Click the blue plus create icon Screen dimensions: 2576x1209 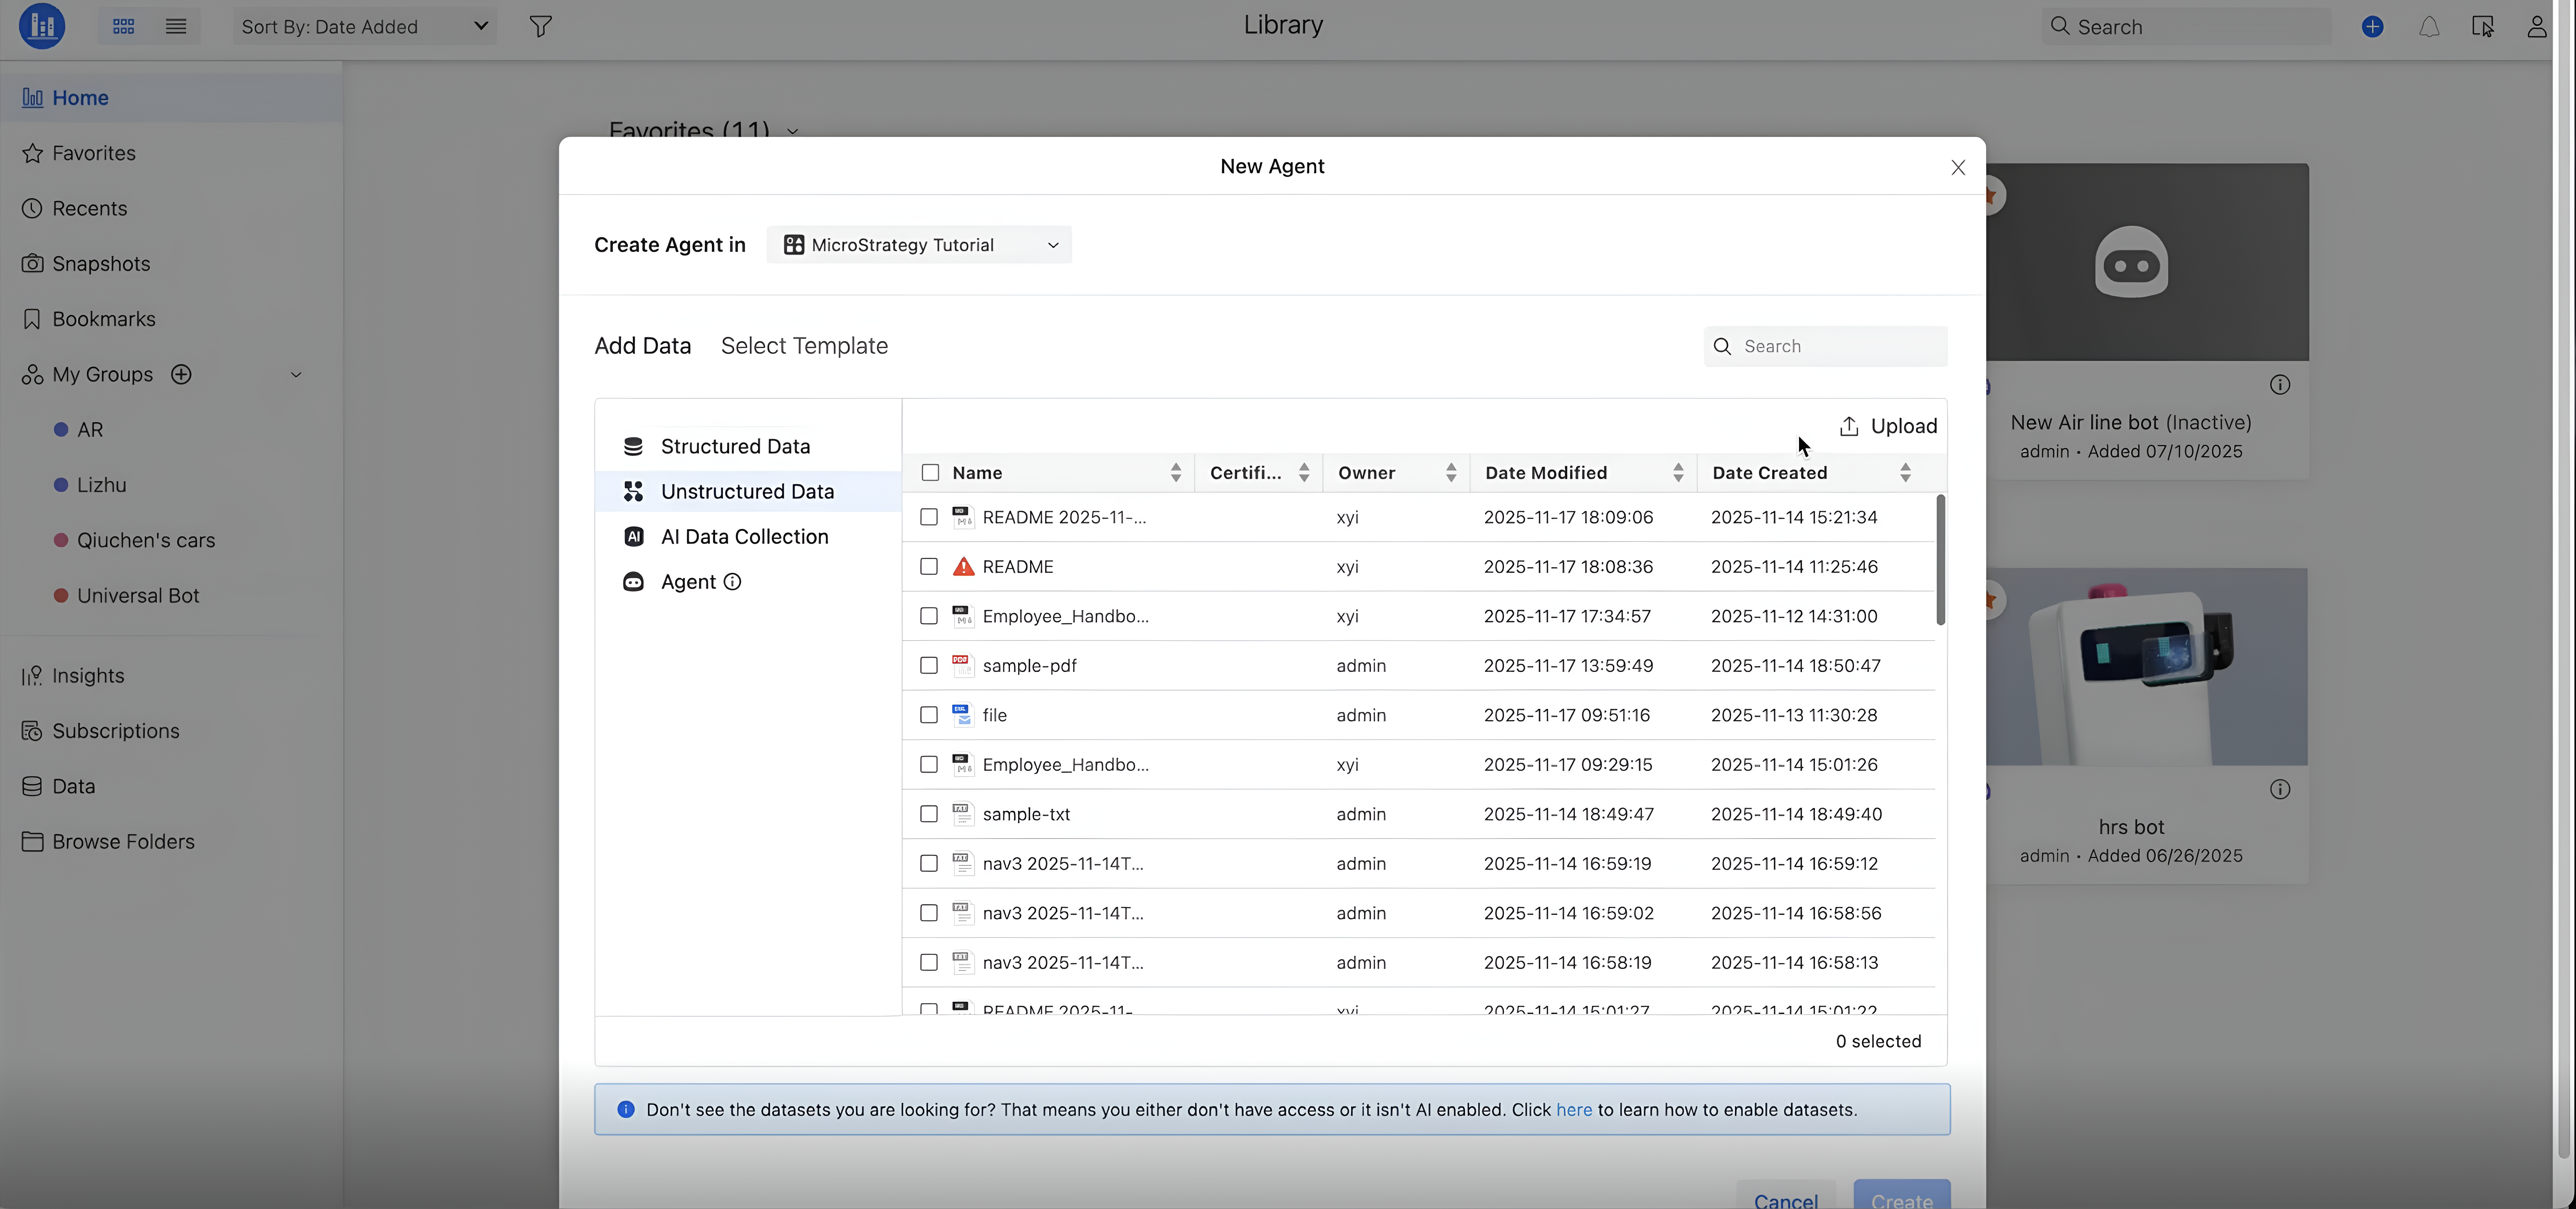pos(2372,27)
